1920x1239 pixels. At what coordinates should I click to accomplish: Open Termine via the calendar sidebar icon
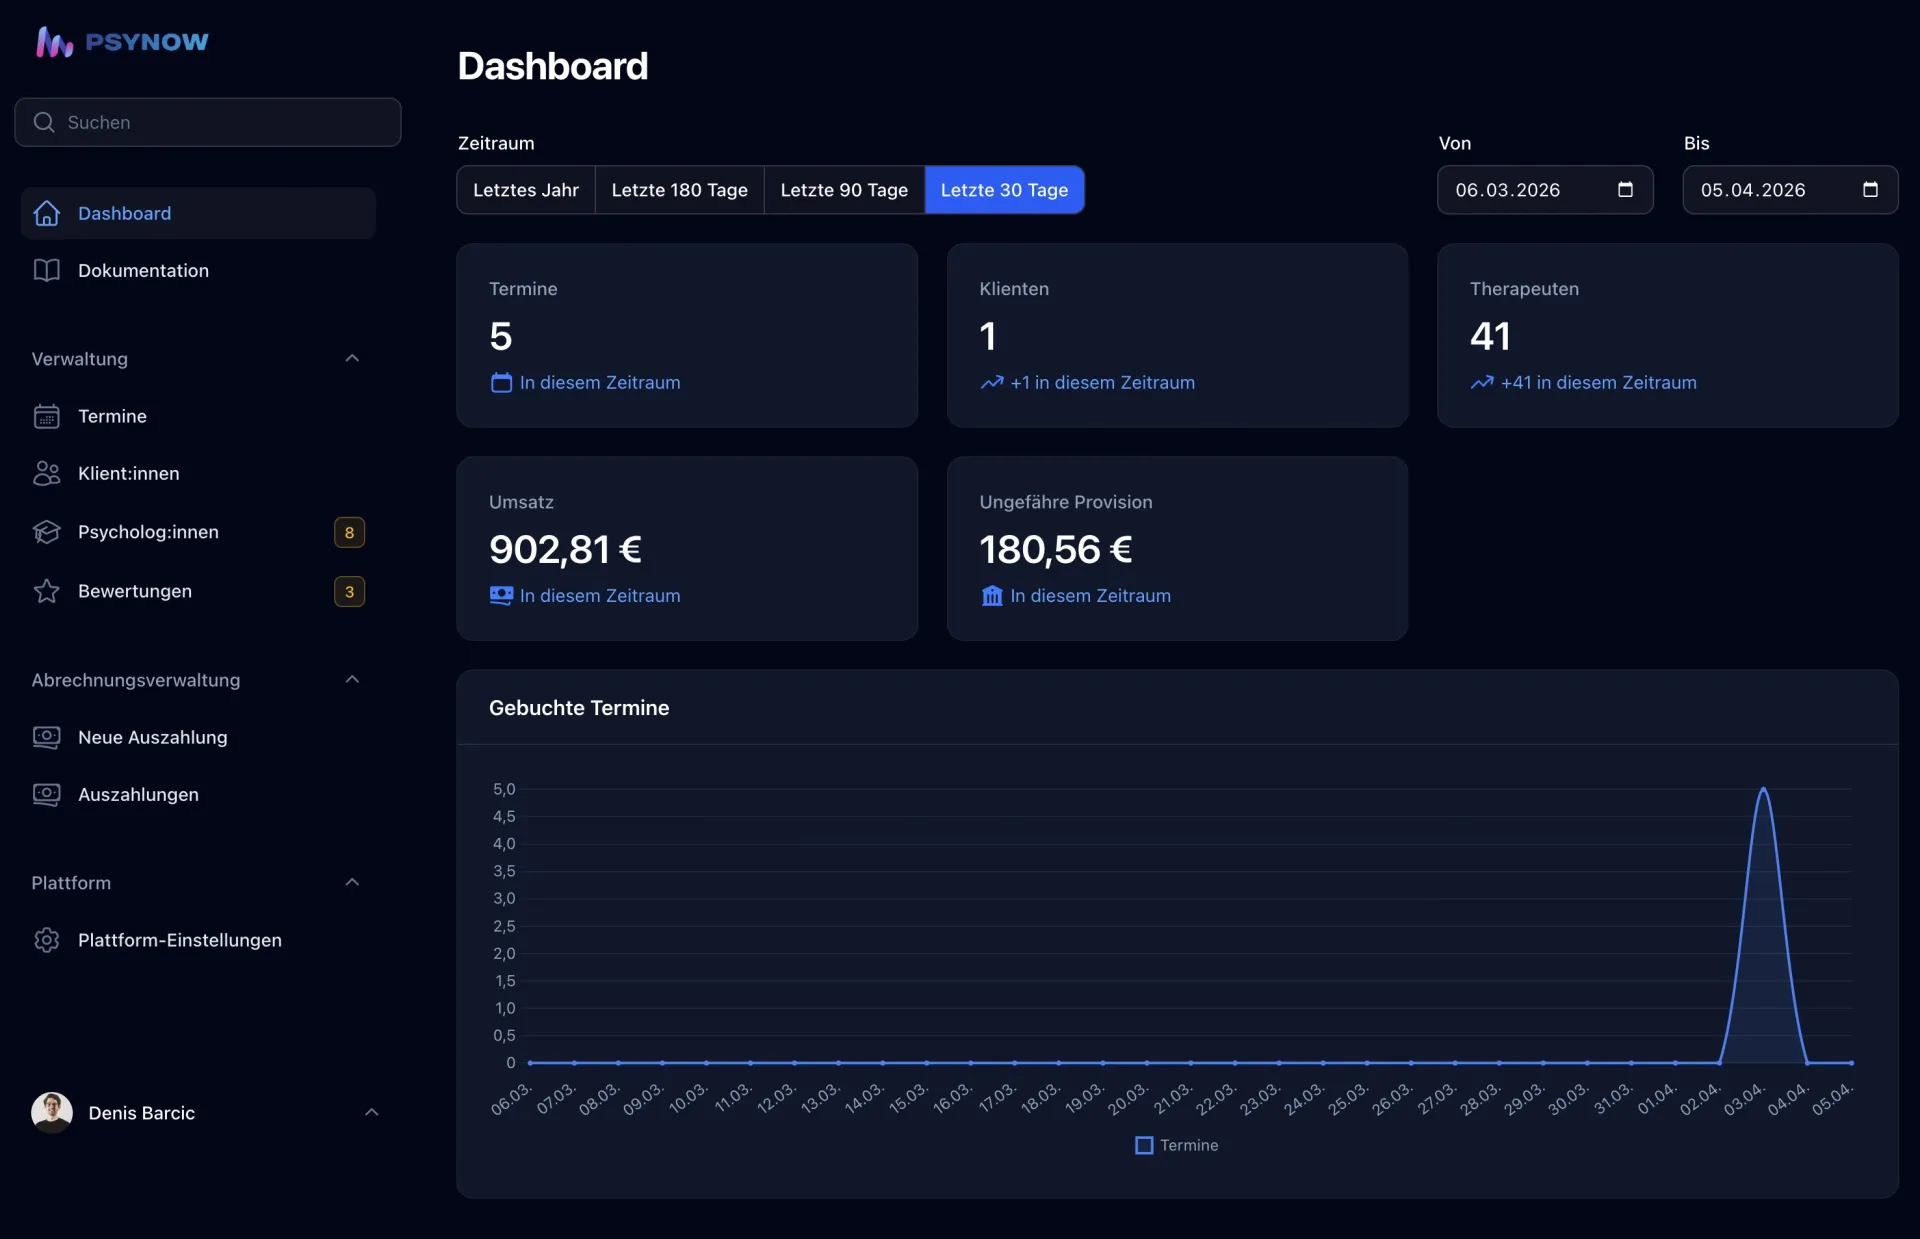click(46, 416)
